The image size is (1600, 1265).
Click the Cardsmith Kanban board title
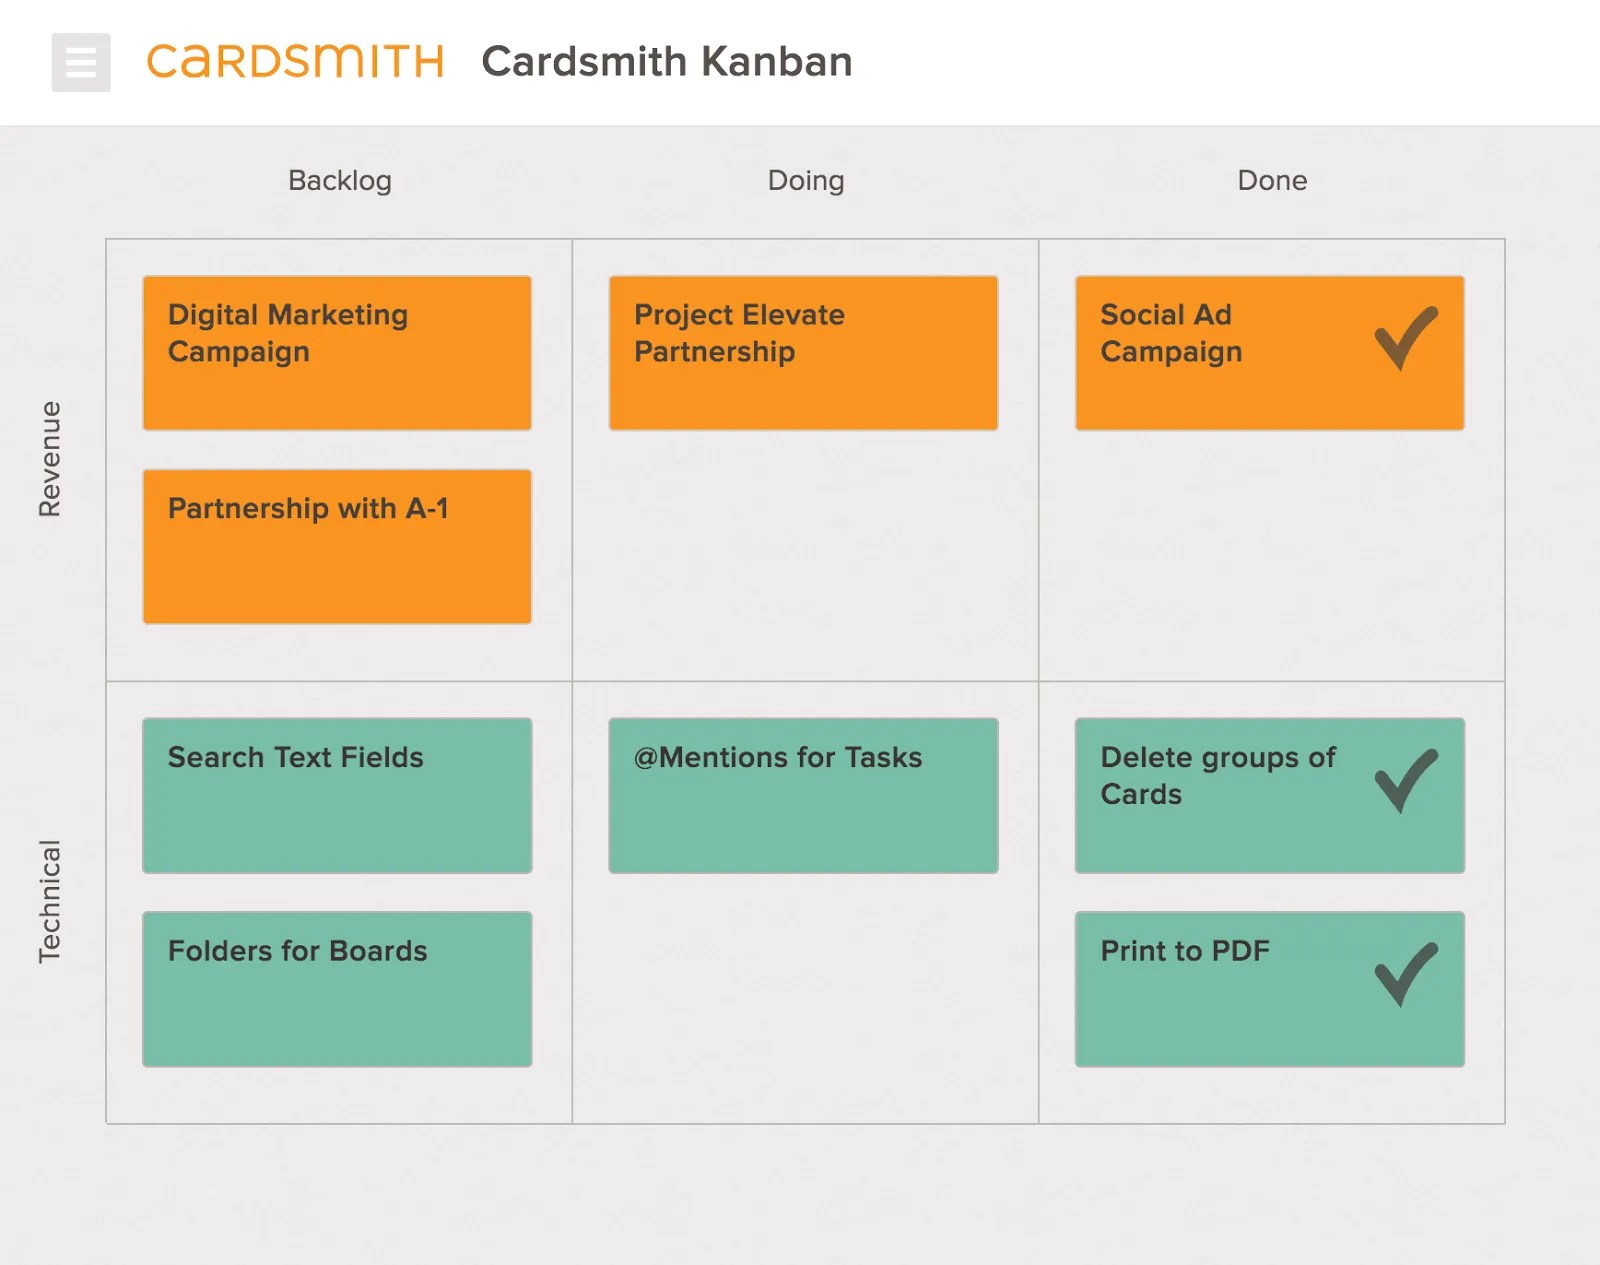[667, 62]
